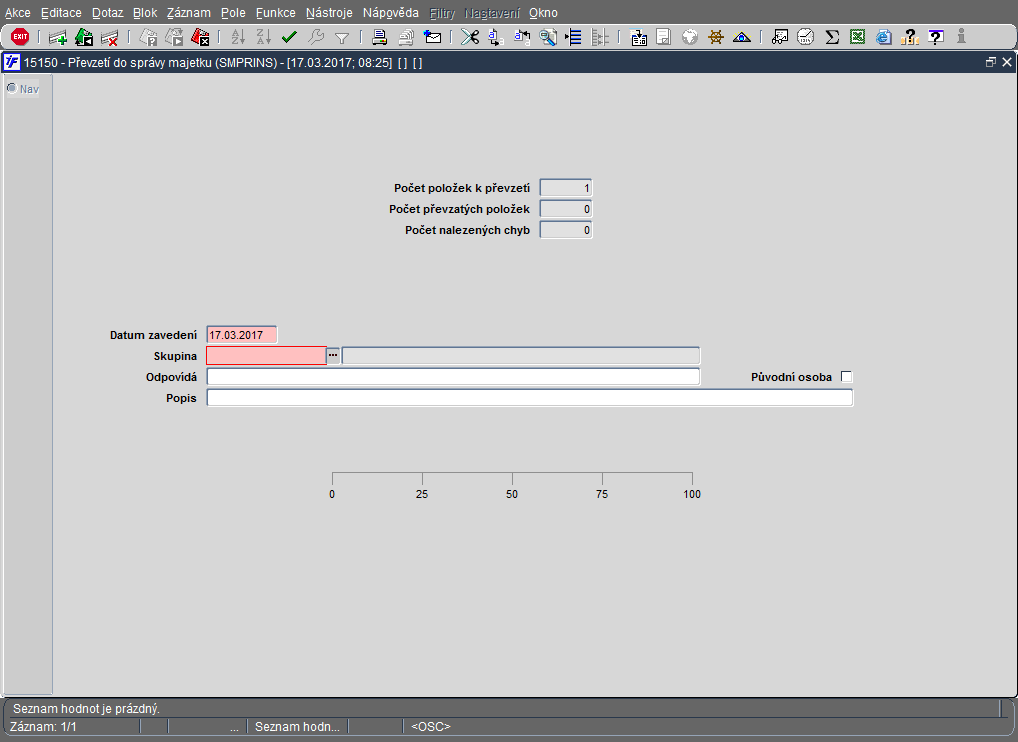Click the wrench tool icon

[x=316, y=37]
